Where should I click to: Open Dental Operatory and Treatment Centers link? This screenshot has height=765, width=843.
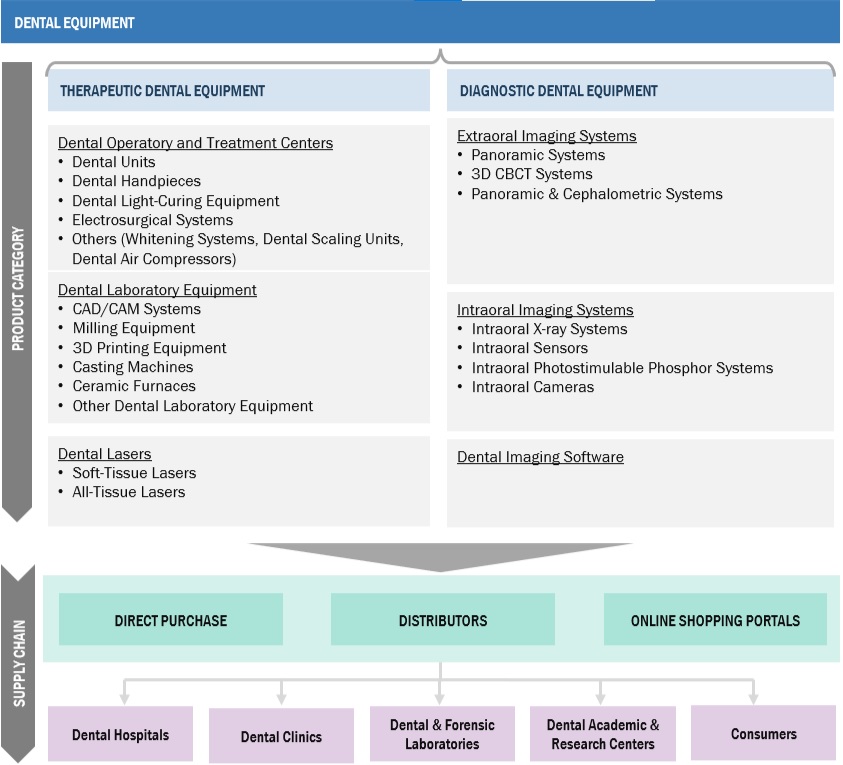click(x=195, y=143)
